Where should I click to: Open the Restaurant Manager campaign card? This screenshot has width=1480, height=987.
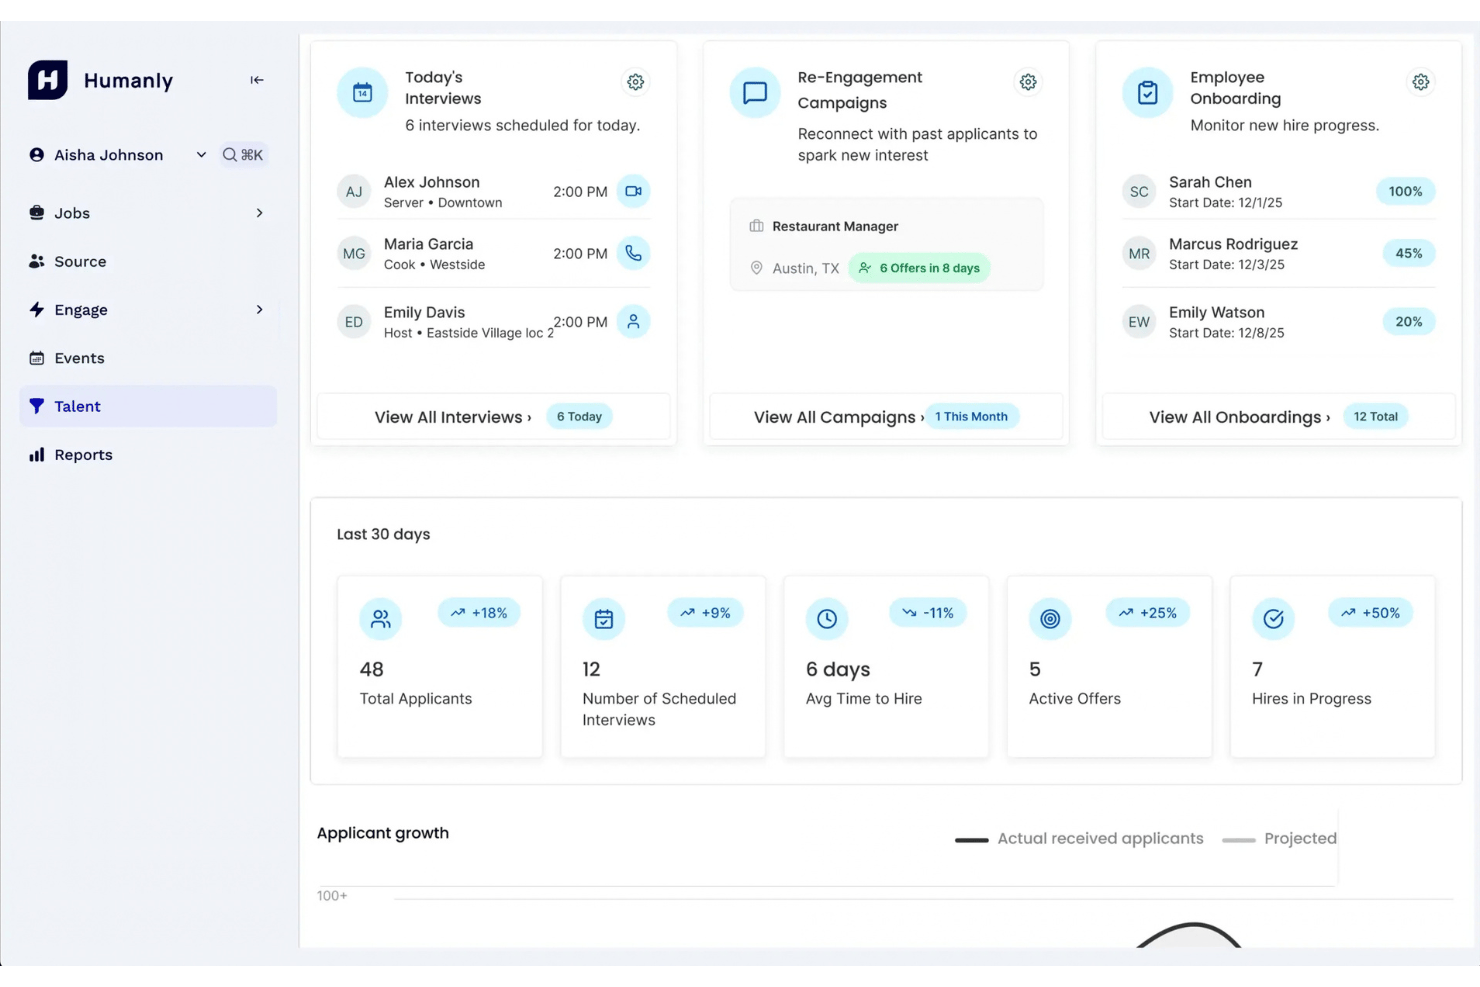[886, 245]
